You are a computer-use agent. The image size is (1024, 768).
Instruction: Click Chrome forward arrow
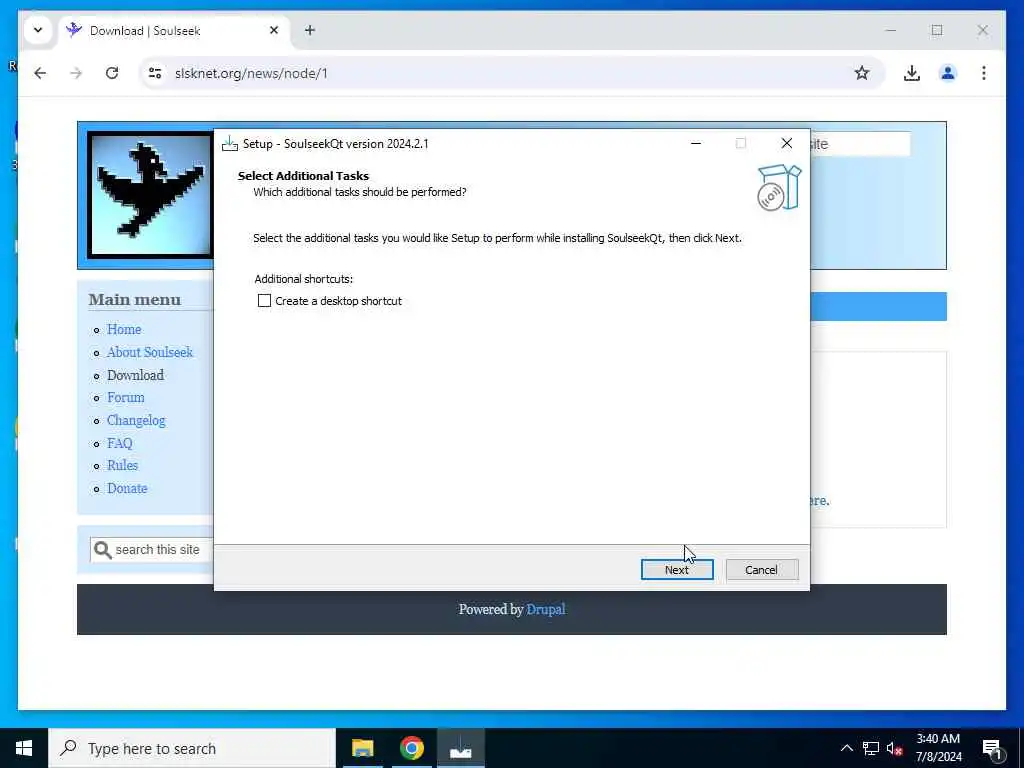tap(76, 73)
